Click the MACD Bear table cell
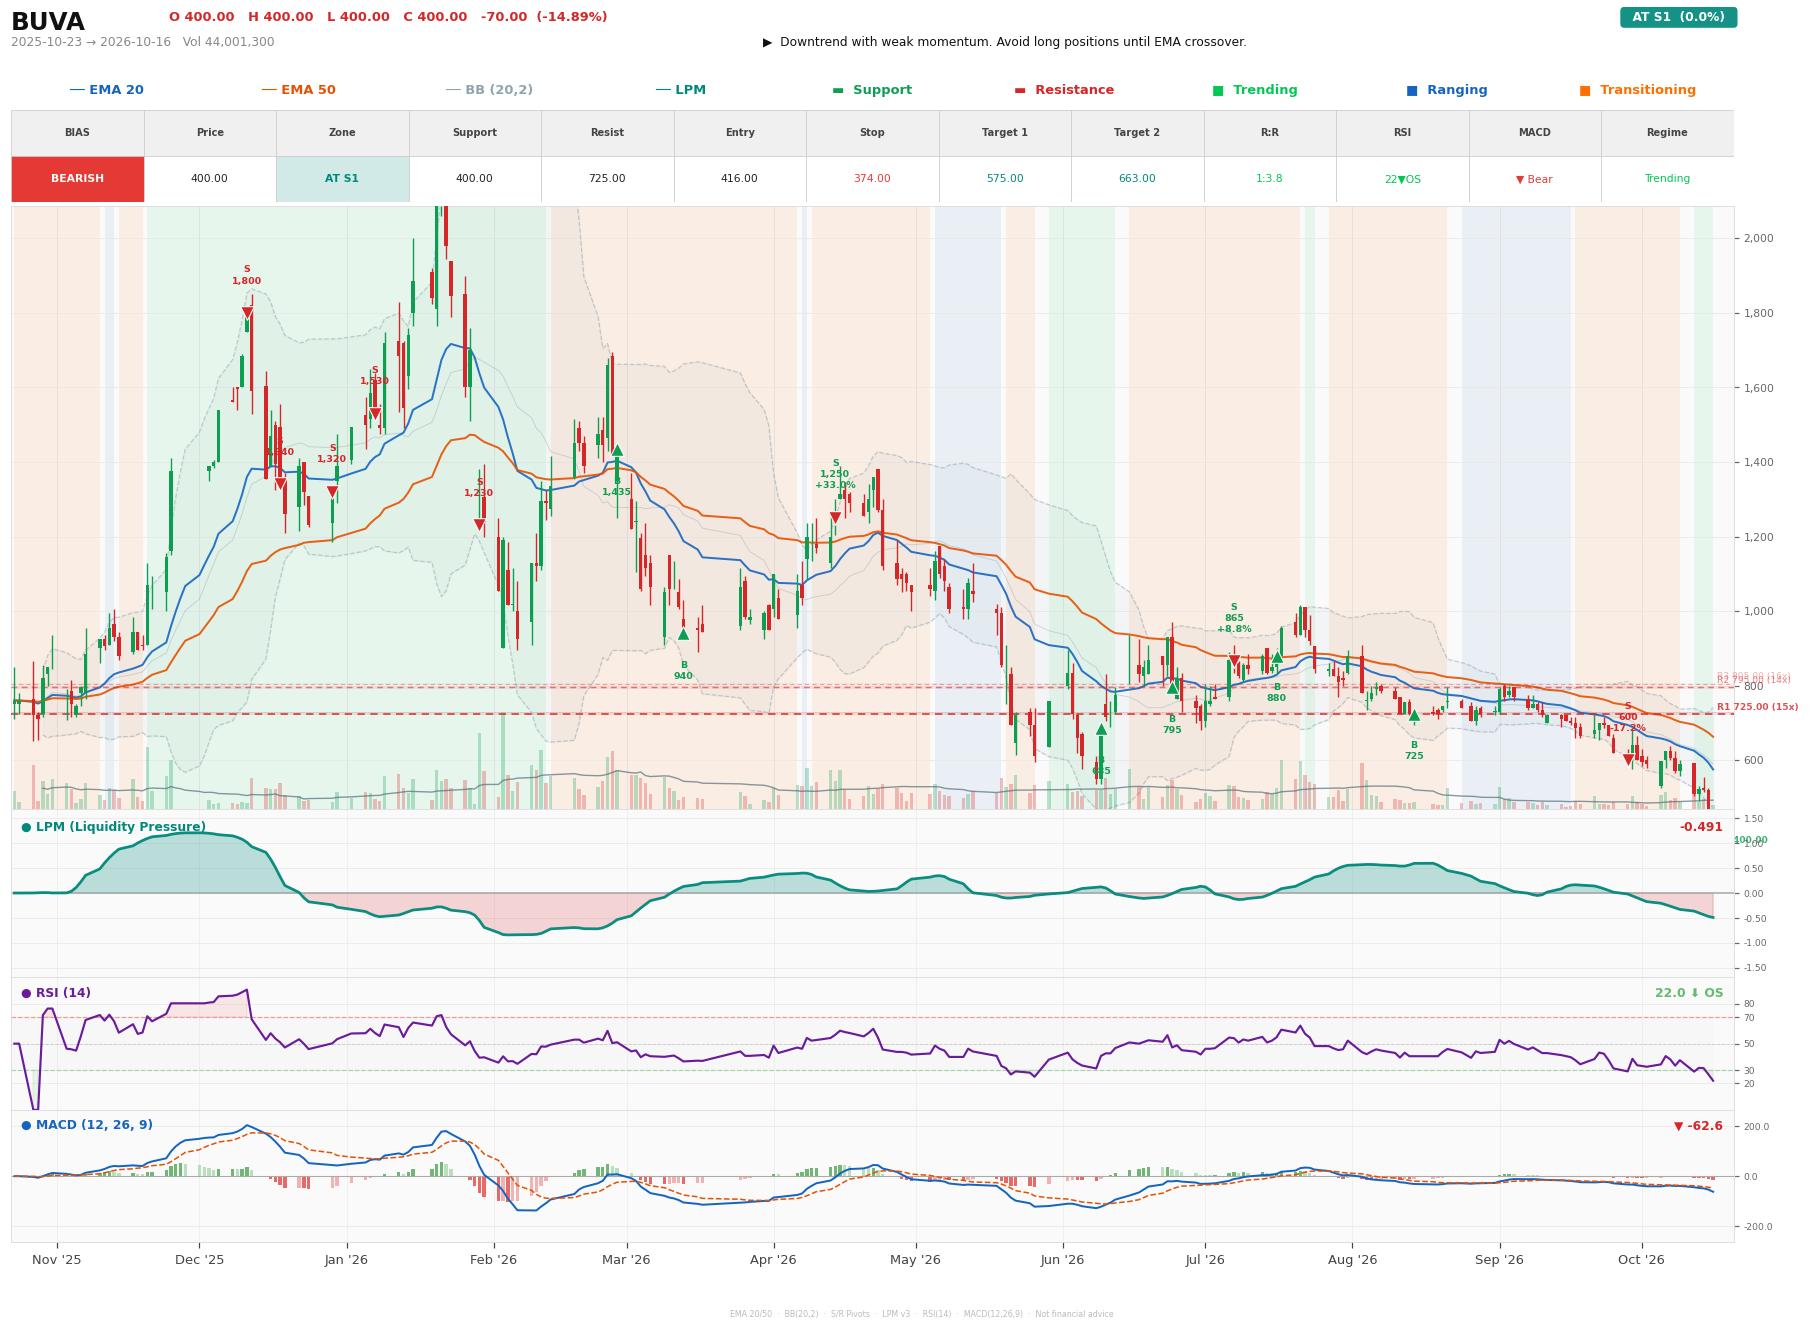 [x=1534, y=179]
